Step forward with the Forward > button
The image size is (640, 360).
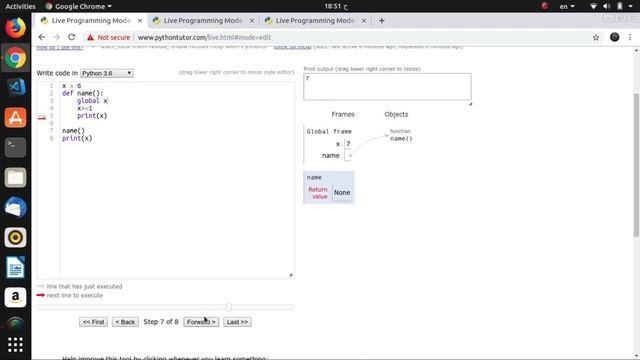click(x=201, y=322)
